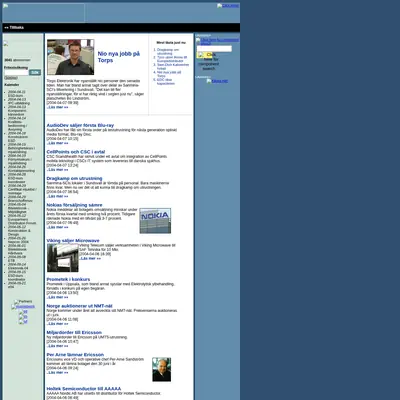Click the Per Arne portrait thumbnail
The image size is (400, 400).
click(x=162, y=370)
